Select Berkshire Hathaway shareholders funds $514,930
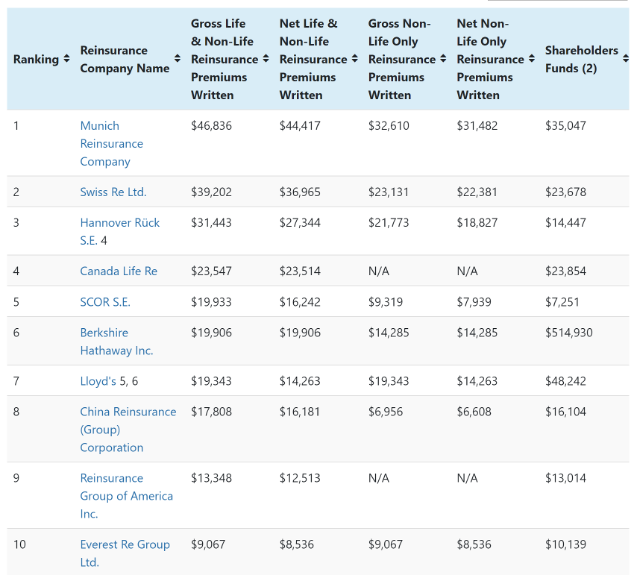This screenshot has height=576, width=634. 568,333
